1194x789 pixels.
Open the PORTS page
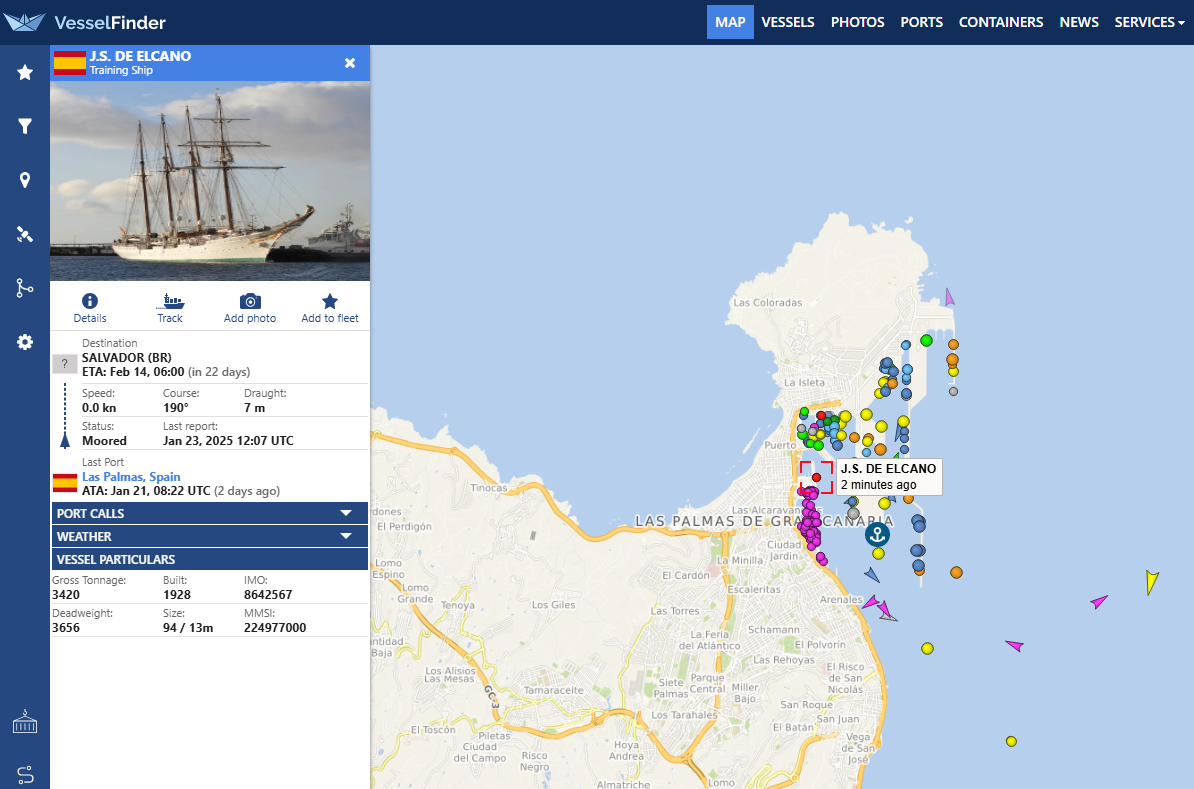[921, 22]
